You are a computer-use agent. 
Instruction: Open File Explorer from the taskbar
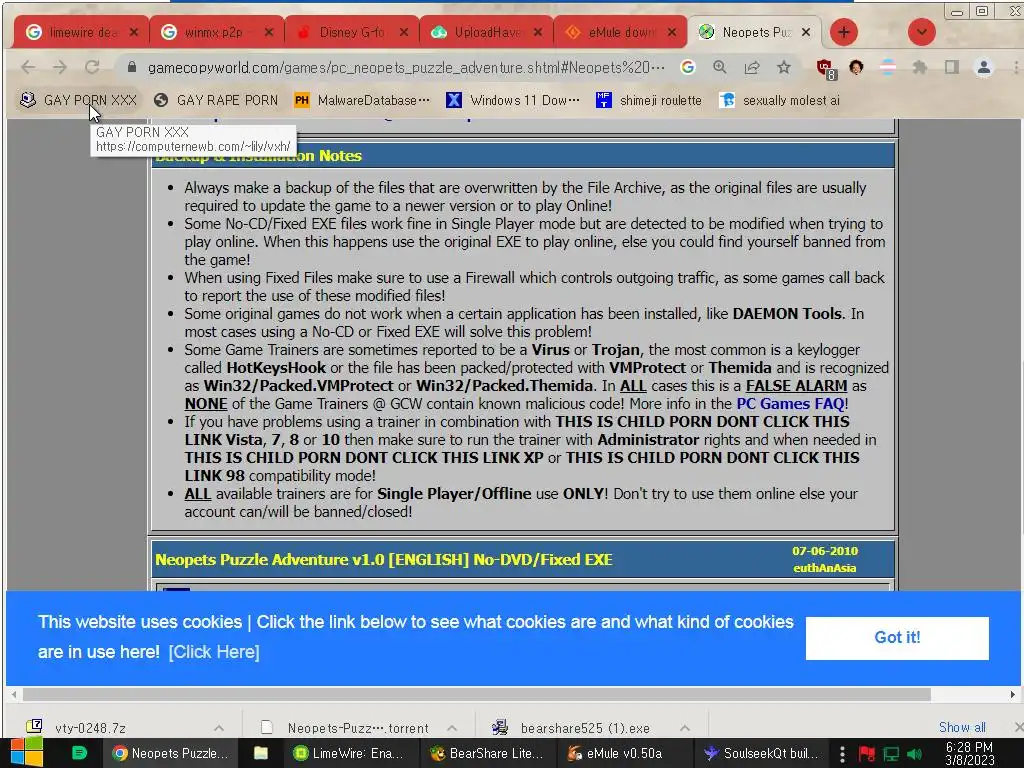[x=261, y=753]
